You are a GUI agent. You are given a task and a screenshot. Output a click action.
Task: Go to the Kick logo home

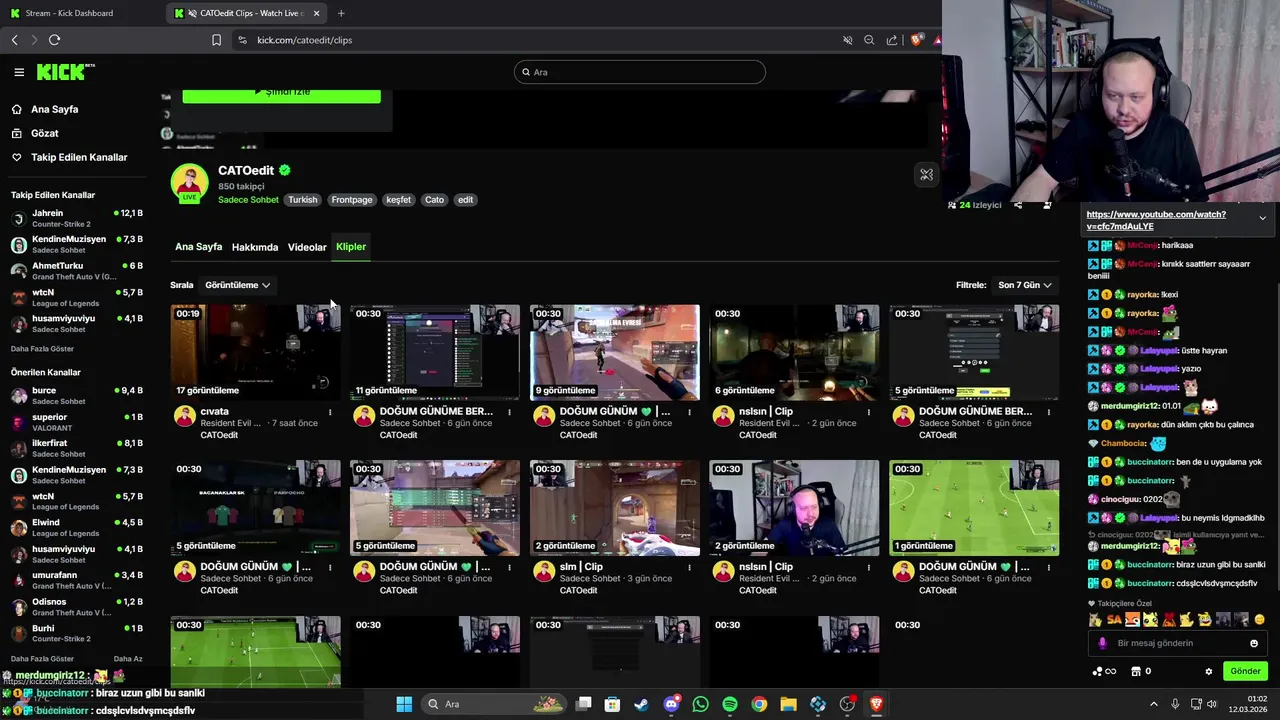pyautogui.click(x=65, y=72)
